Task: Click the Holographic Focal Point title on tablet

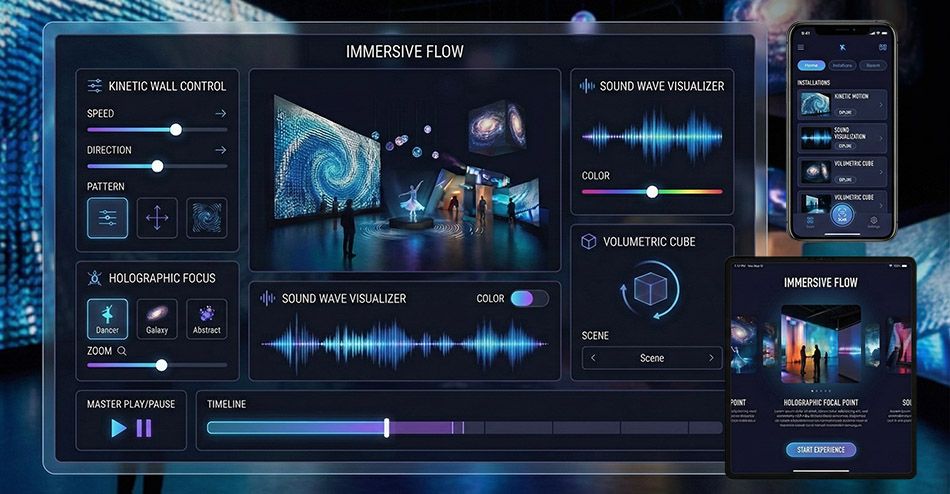Action: click(820, 402)
